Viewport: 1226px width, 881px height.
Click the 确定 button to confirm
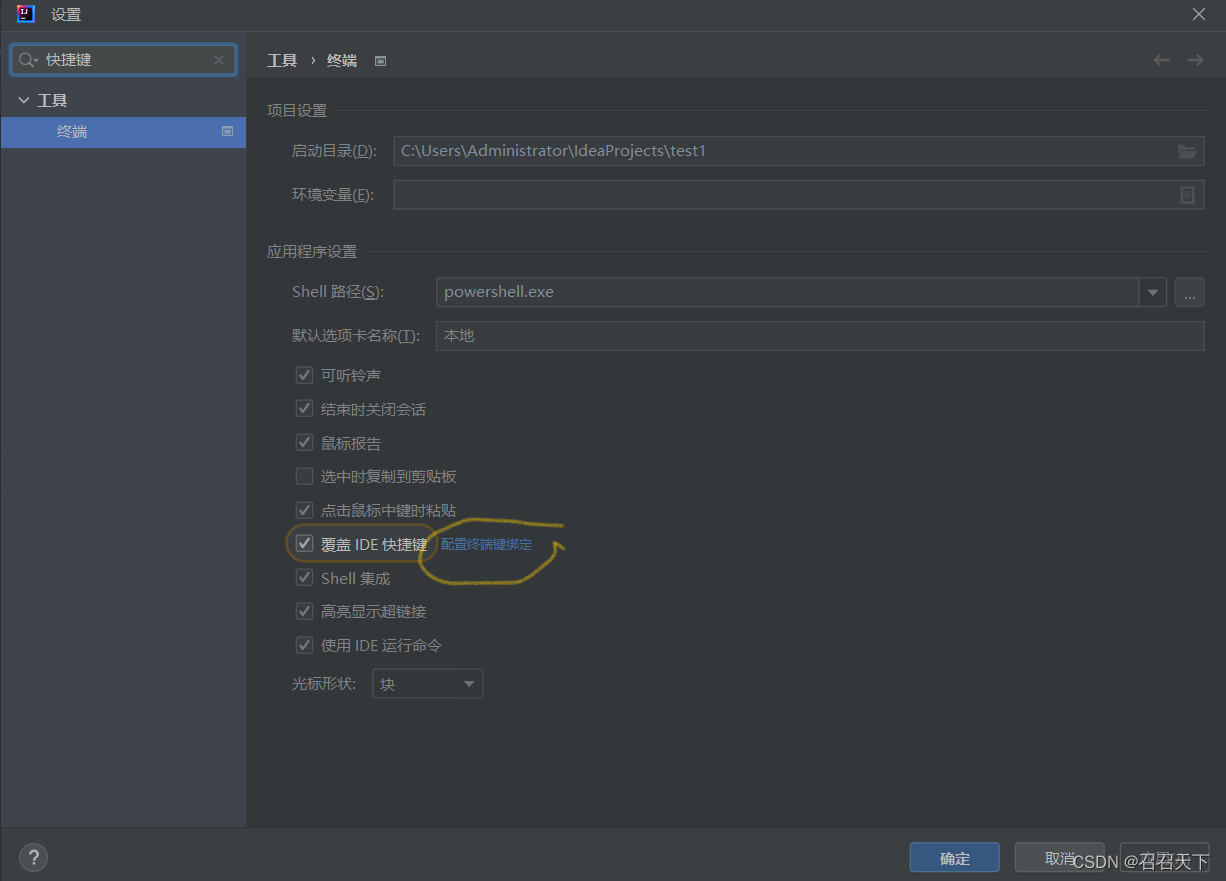pos(954,857)
